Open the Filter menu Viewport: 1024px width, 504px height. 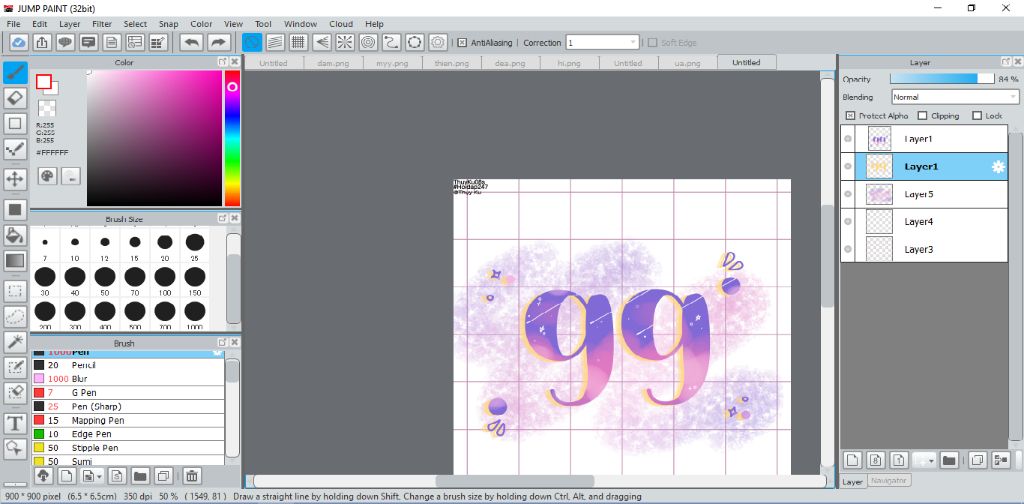102,24
